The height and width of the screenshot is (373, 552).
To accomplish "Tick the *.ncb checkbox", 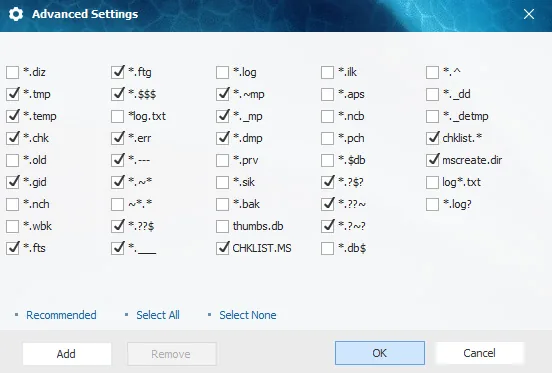I will pyautogui.click(x=327, y=116).
